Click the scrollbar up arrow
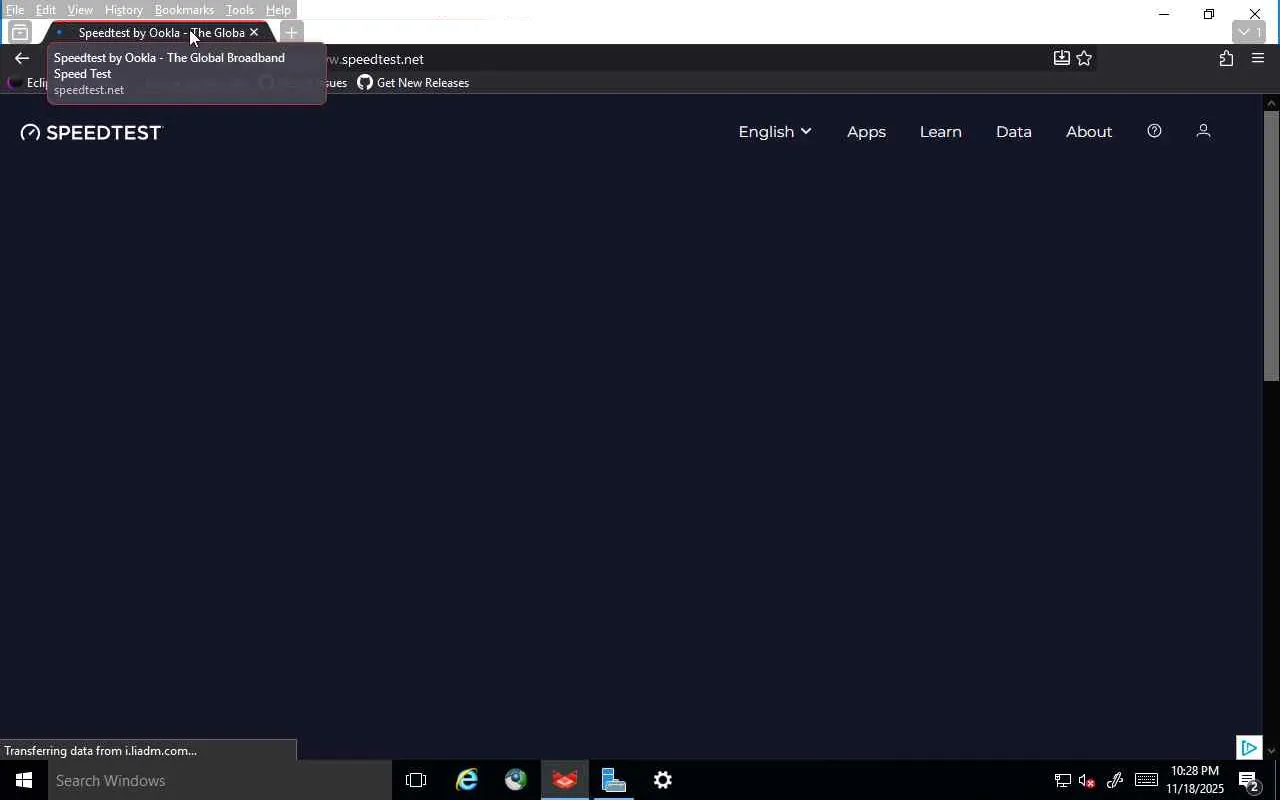 click(x=1272, y=102)
